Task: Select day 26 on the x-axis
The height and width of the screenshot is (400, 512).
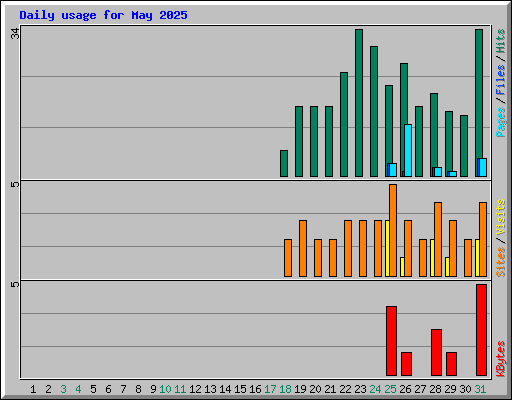Action: click(405, 389)
